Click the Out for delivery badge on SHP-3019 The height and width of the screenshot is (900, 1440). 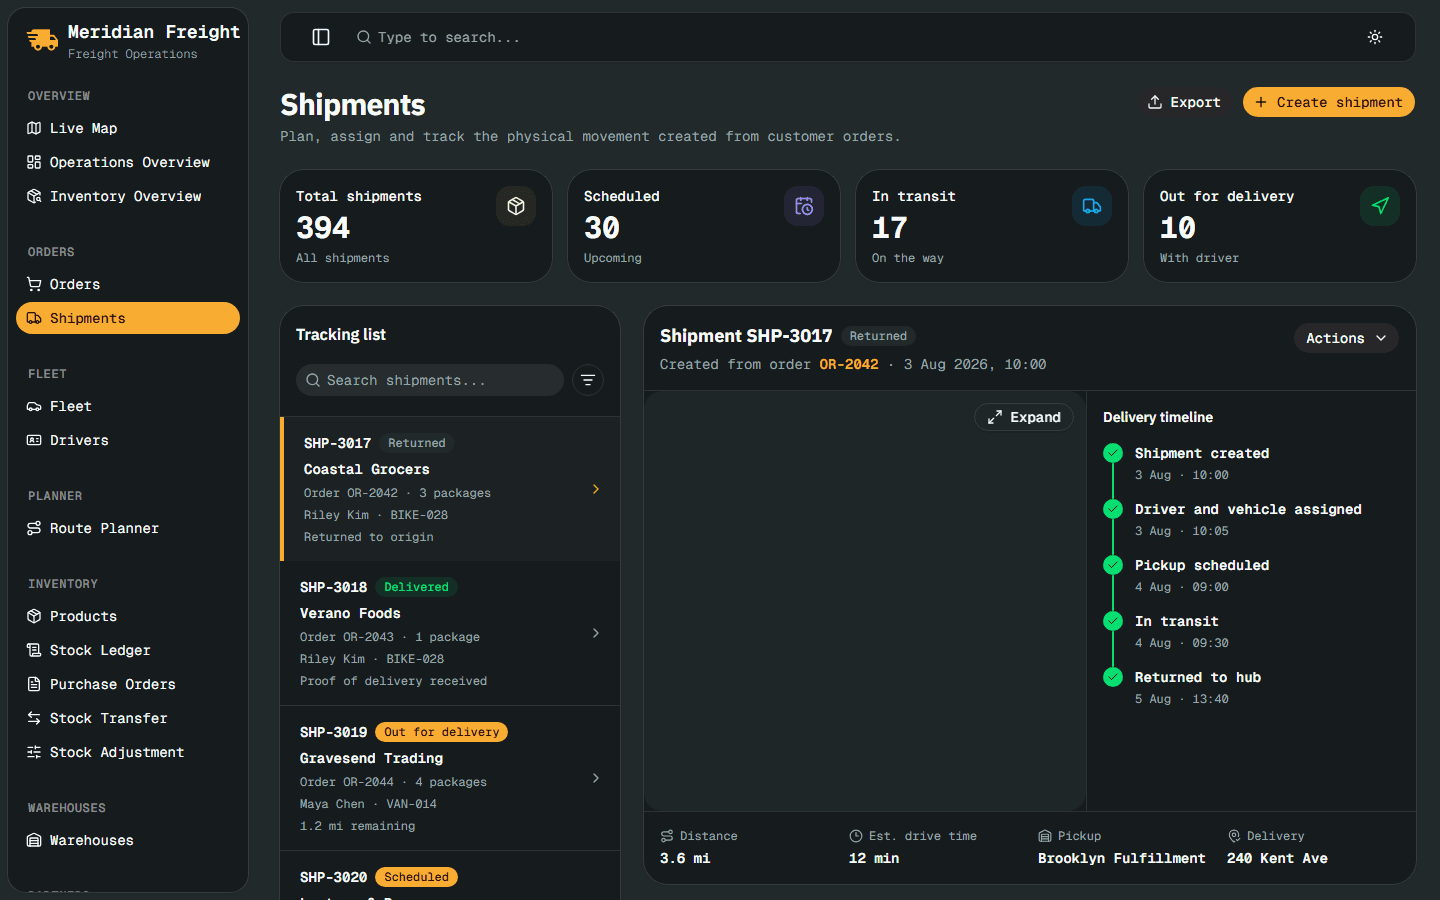441,732
